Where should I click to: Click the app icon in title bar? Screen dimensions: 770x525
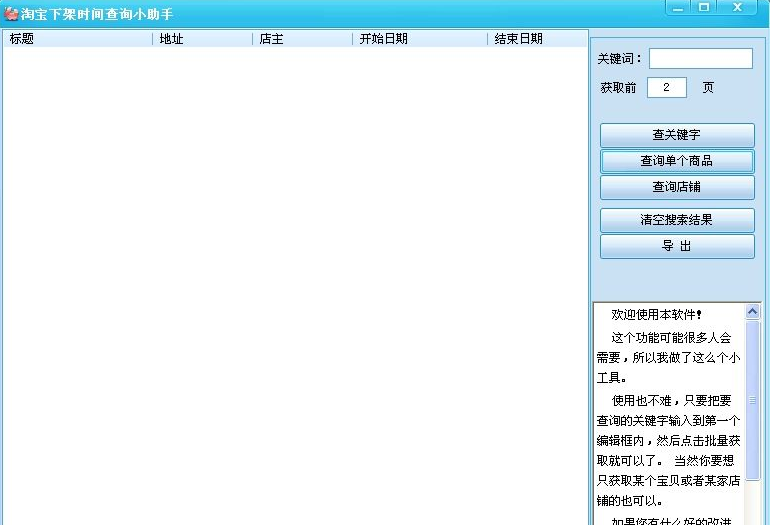[x=11, y=14]
